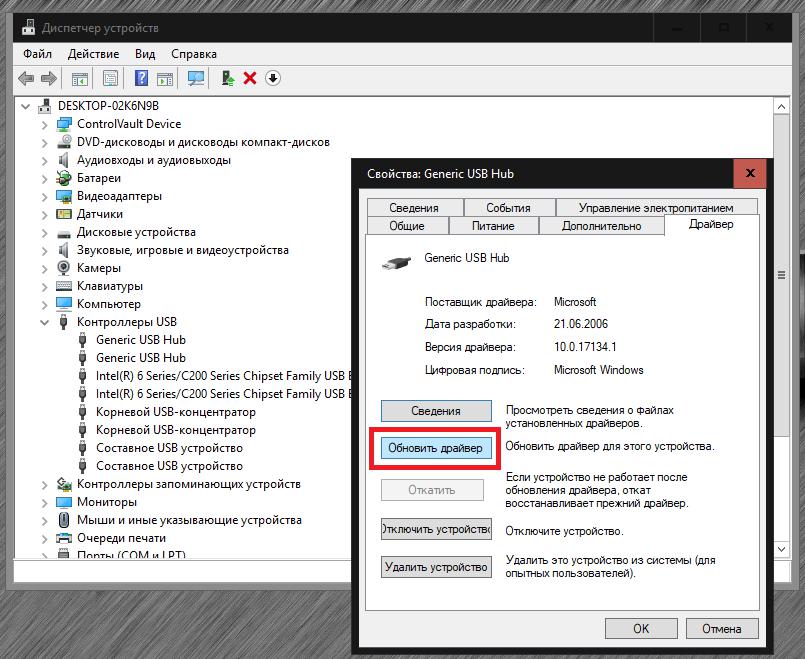Click the Сведения driver details button
This screenshot has width=805, height=659.
tap(436, 411)
